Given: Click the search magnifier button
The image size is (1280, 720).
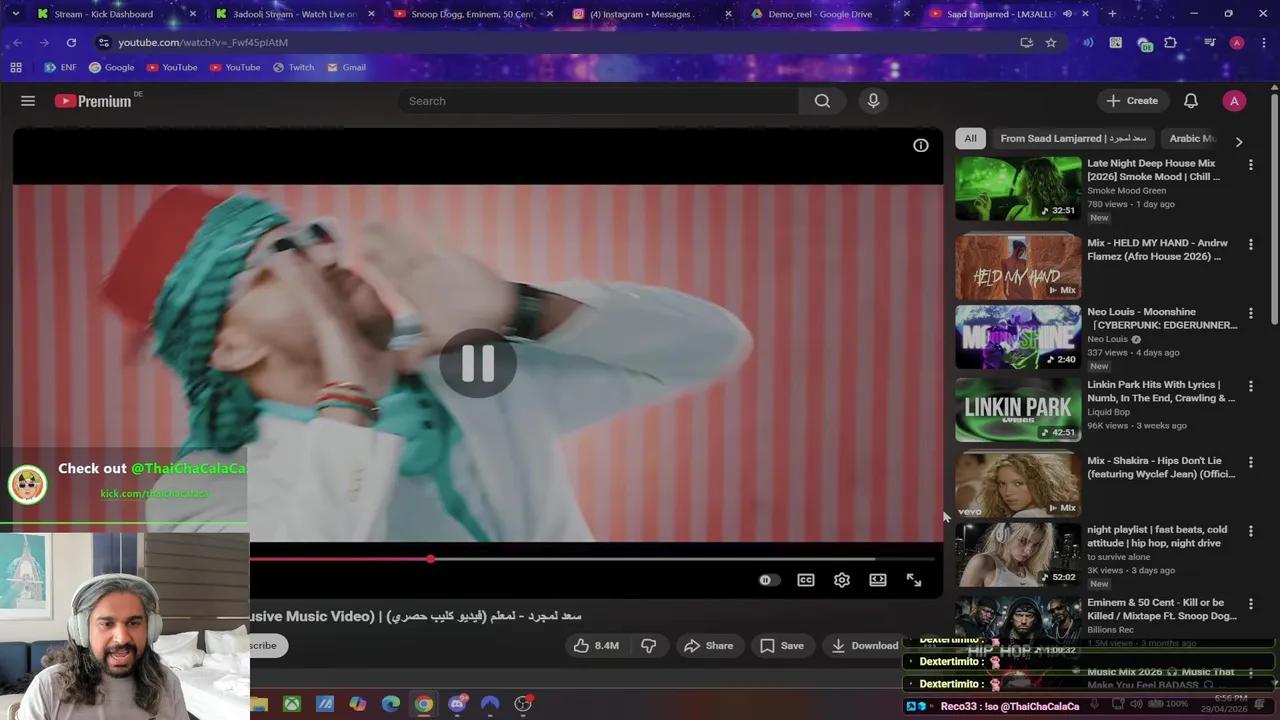Looking at the screenshot, I should pyautogui.click(x=822, y=101).
